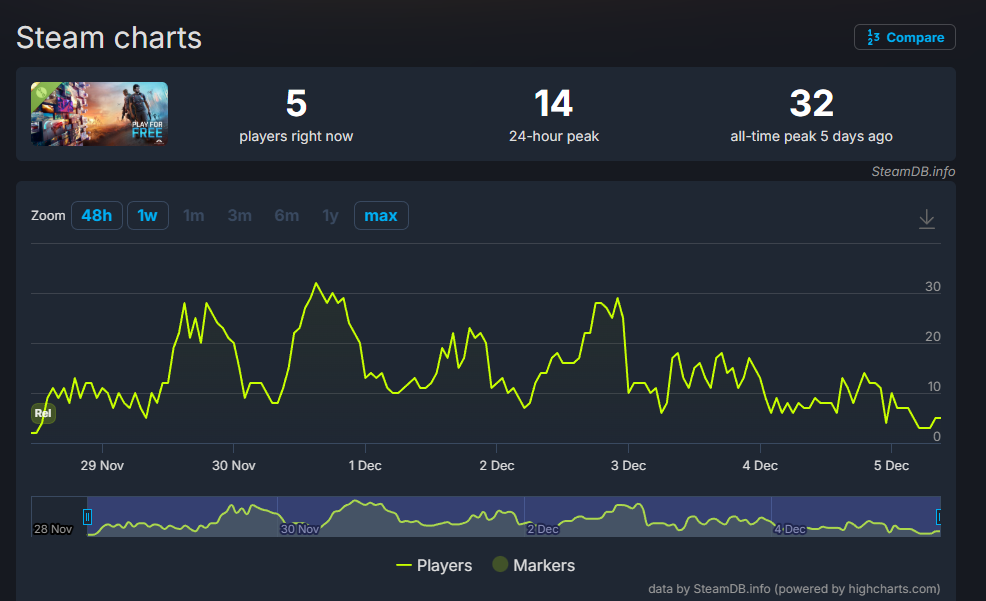Switch zoom to 1w
Screen dimensions: 986x601
pyautogui.click(x=148, y=216)
